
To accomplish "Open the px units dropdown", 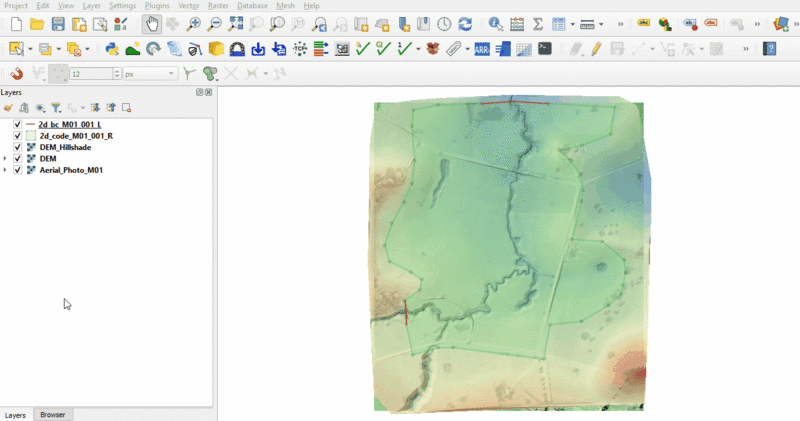I will (x=150, y=73).
